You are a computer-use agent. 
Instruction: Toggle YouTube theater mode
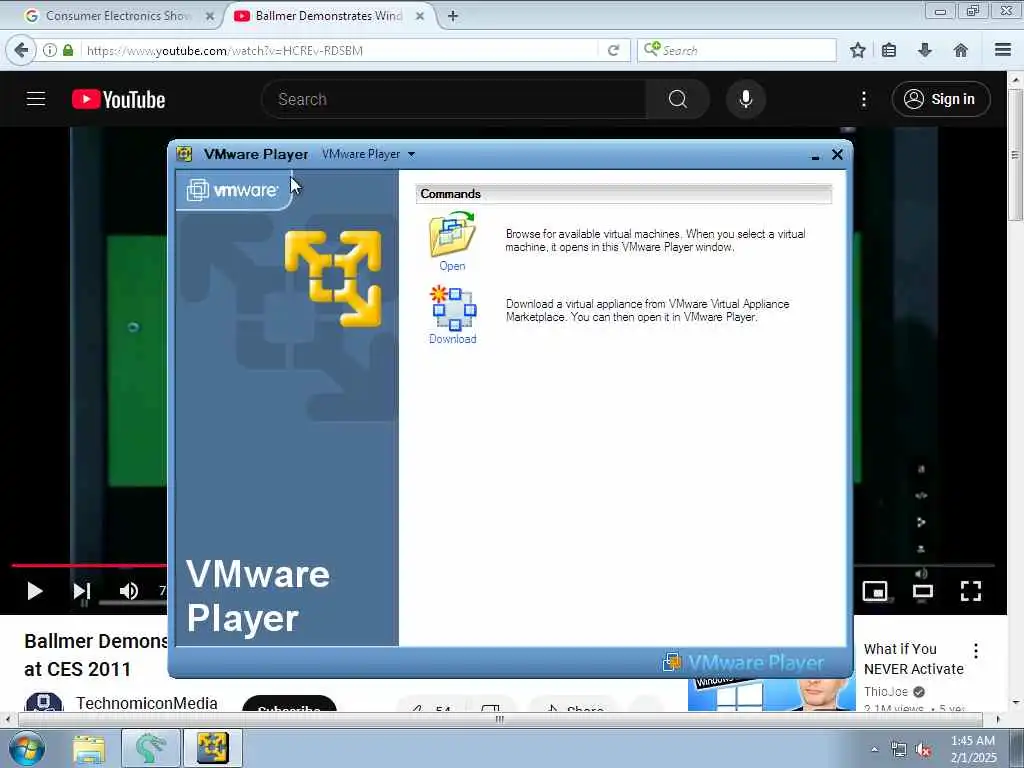(x=923, y=591)
